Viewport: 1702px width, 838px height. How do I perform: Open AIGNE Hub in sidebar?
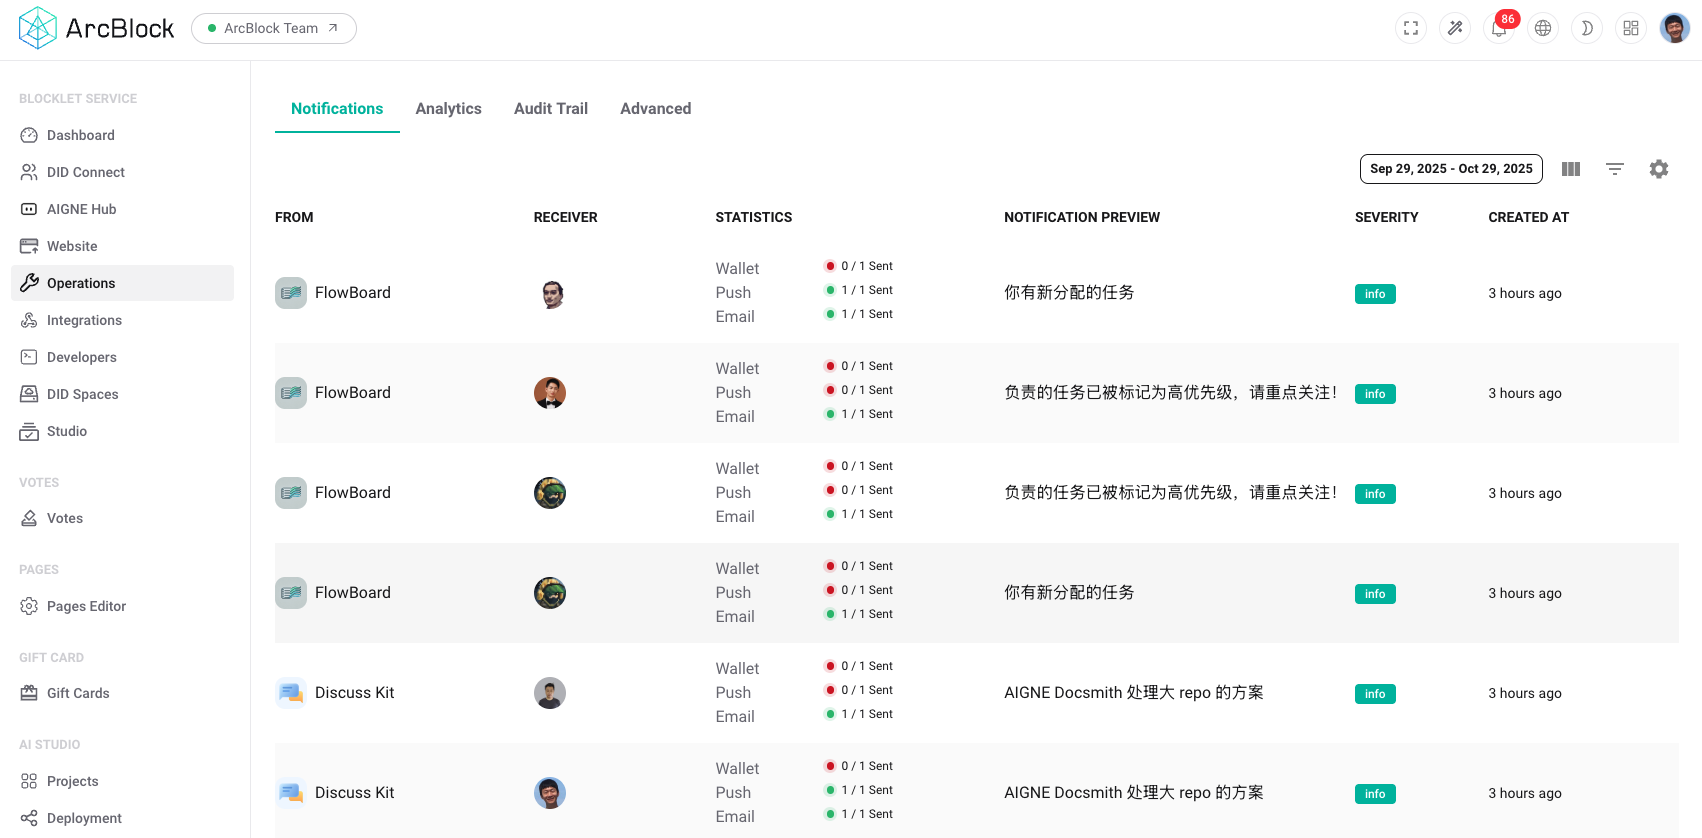tap(122, 209)
